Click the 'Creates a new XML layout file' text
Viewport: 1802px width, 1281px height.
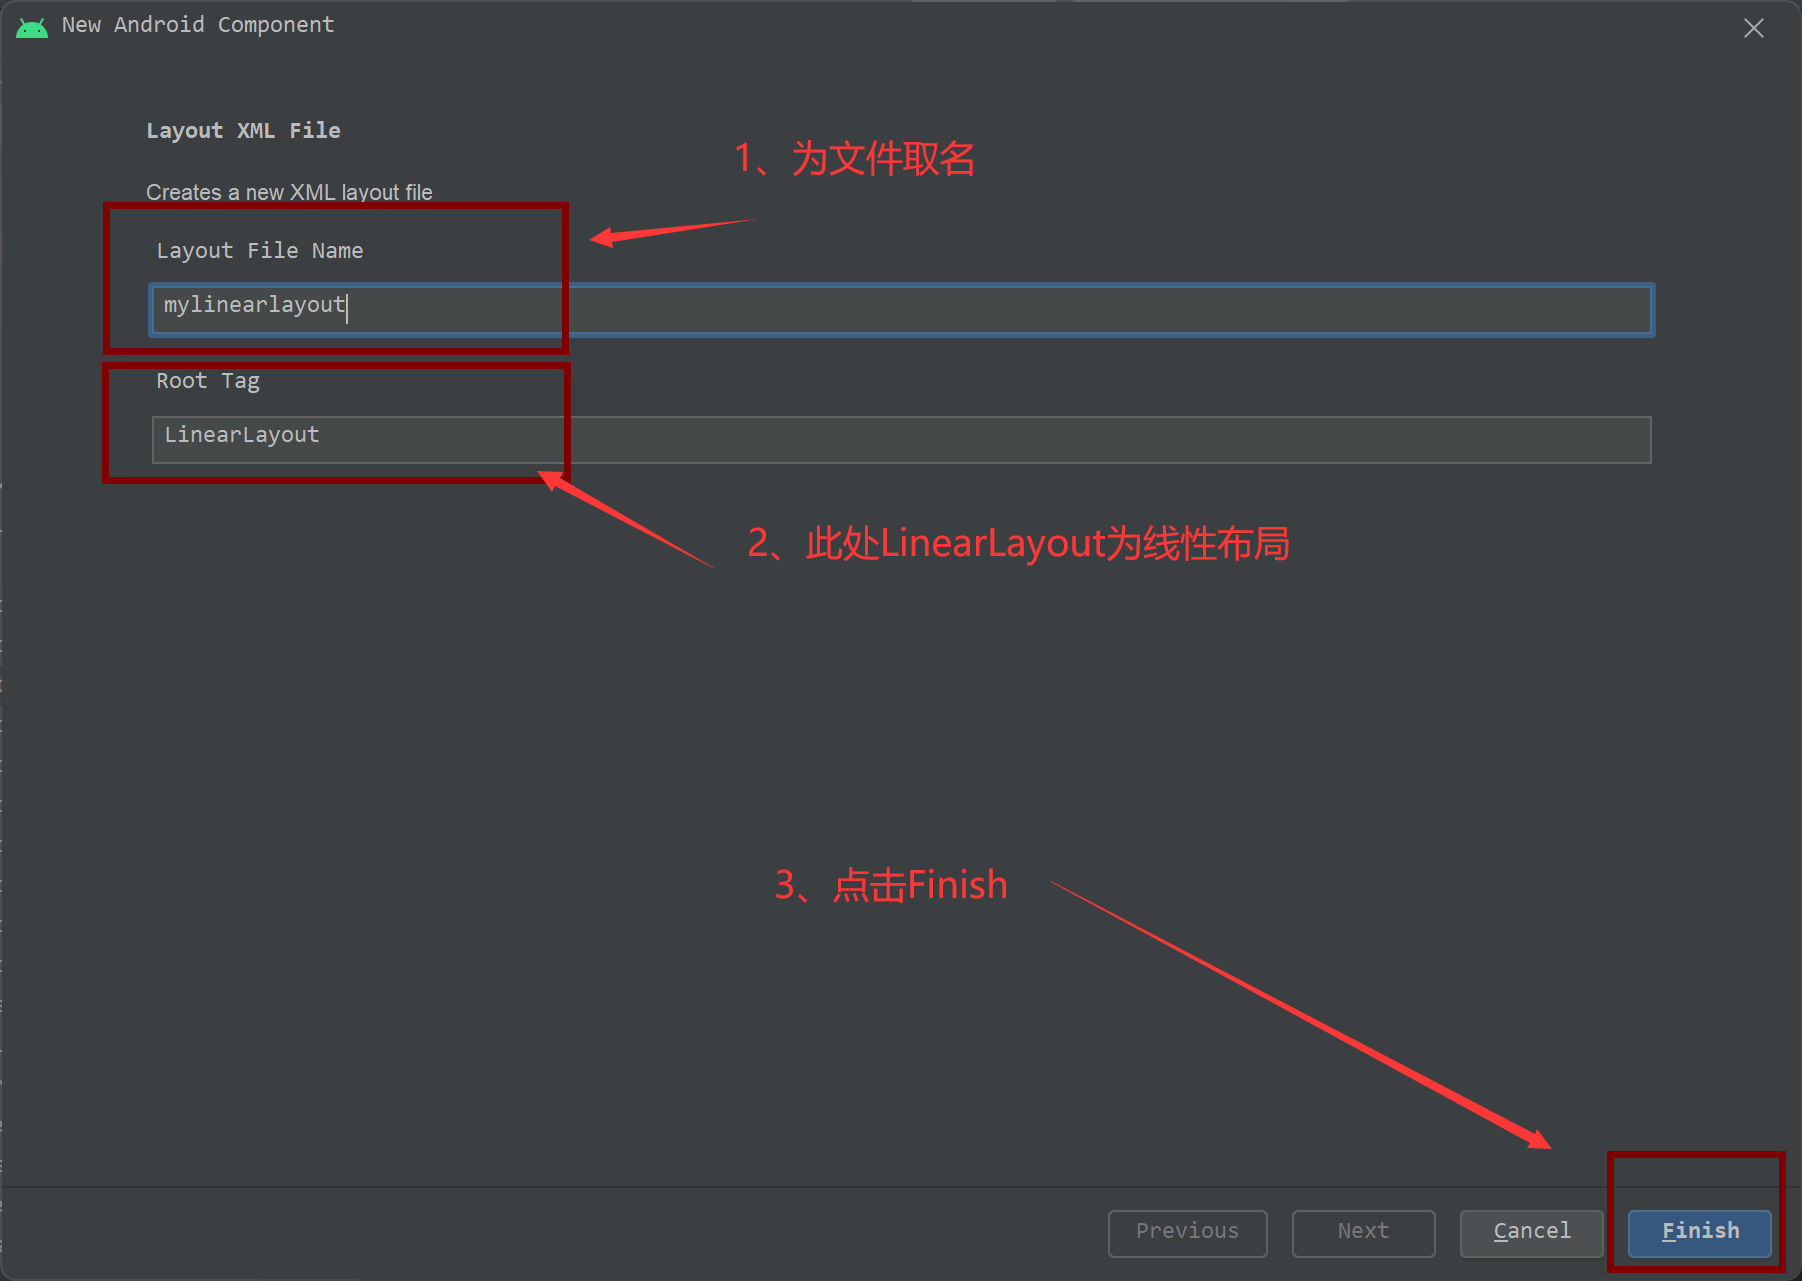[x=289, y=192]
